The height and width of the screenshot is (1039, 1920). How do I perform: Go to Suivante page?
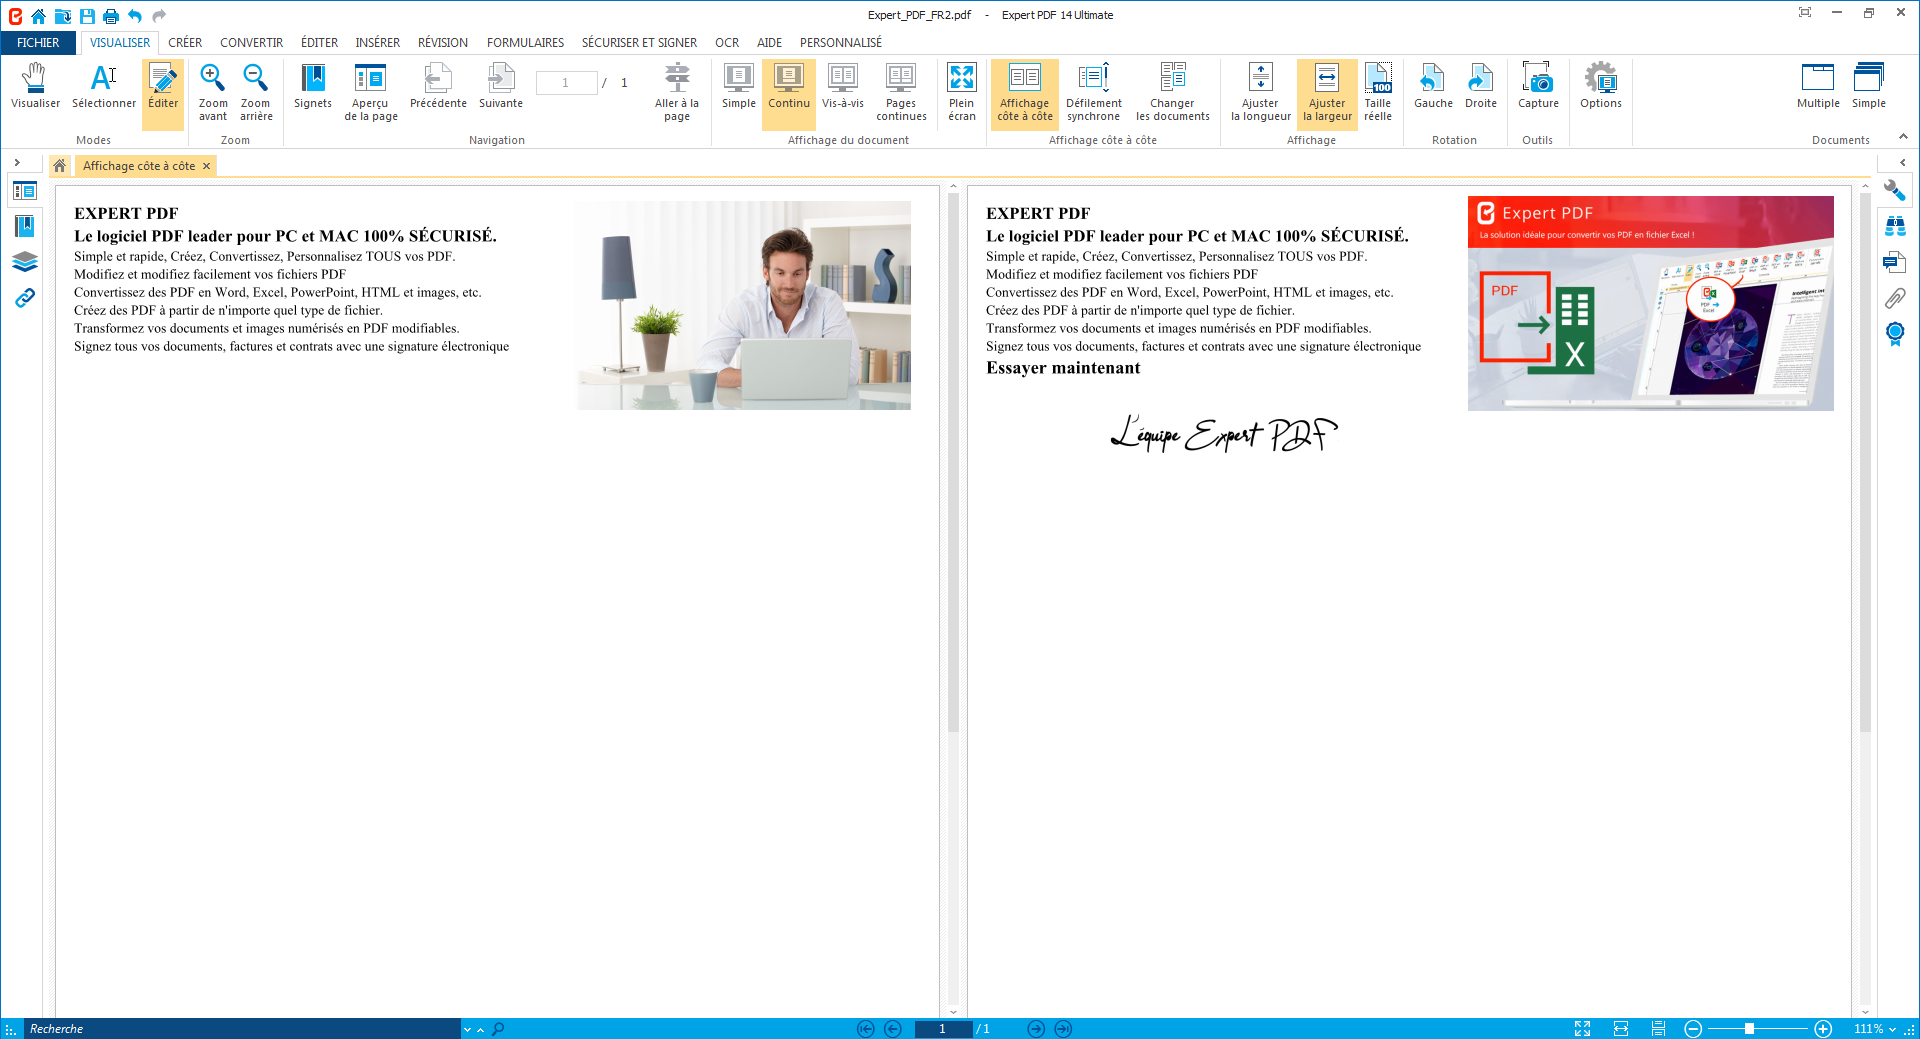[x=501, y=86]
